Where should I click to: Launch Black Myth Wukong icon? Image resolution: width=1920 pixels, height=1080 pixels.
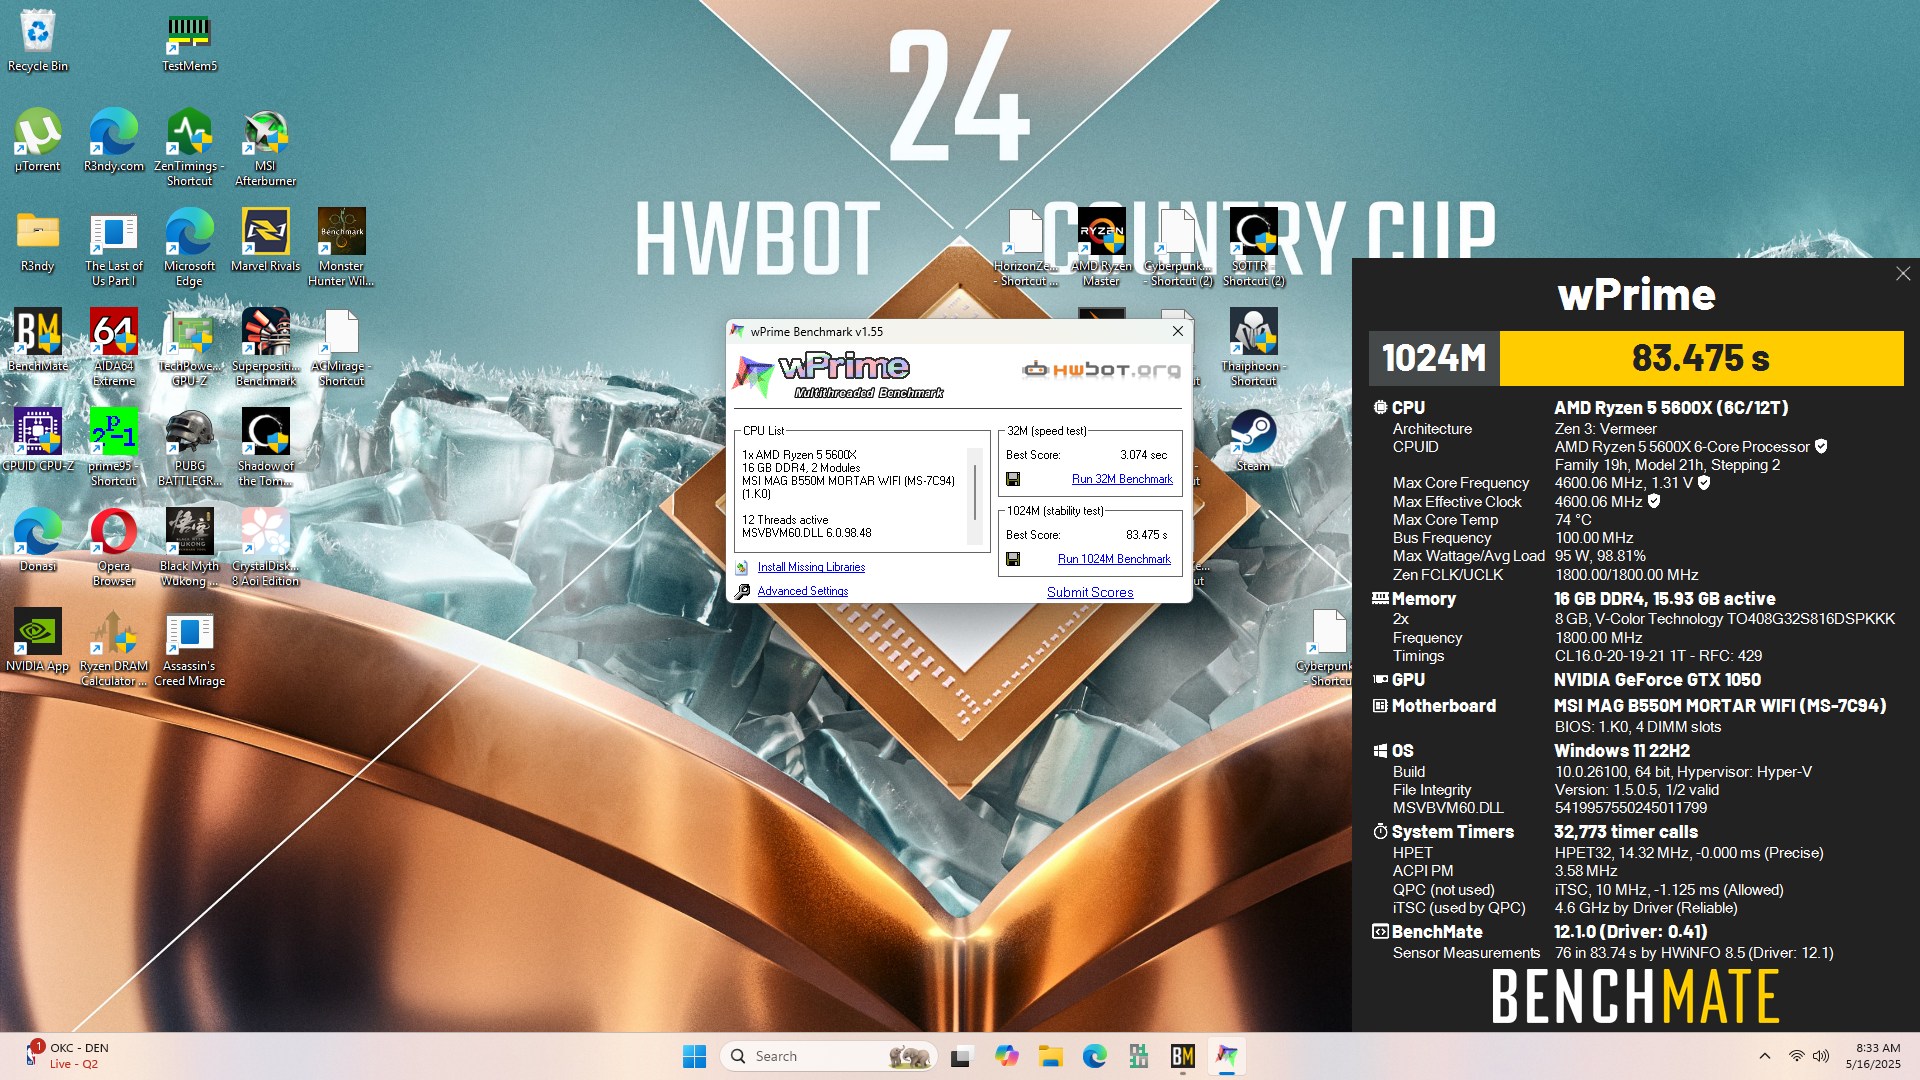189,548
